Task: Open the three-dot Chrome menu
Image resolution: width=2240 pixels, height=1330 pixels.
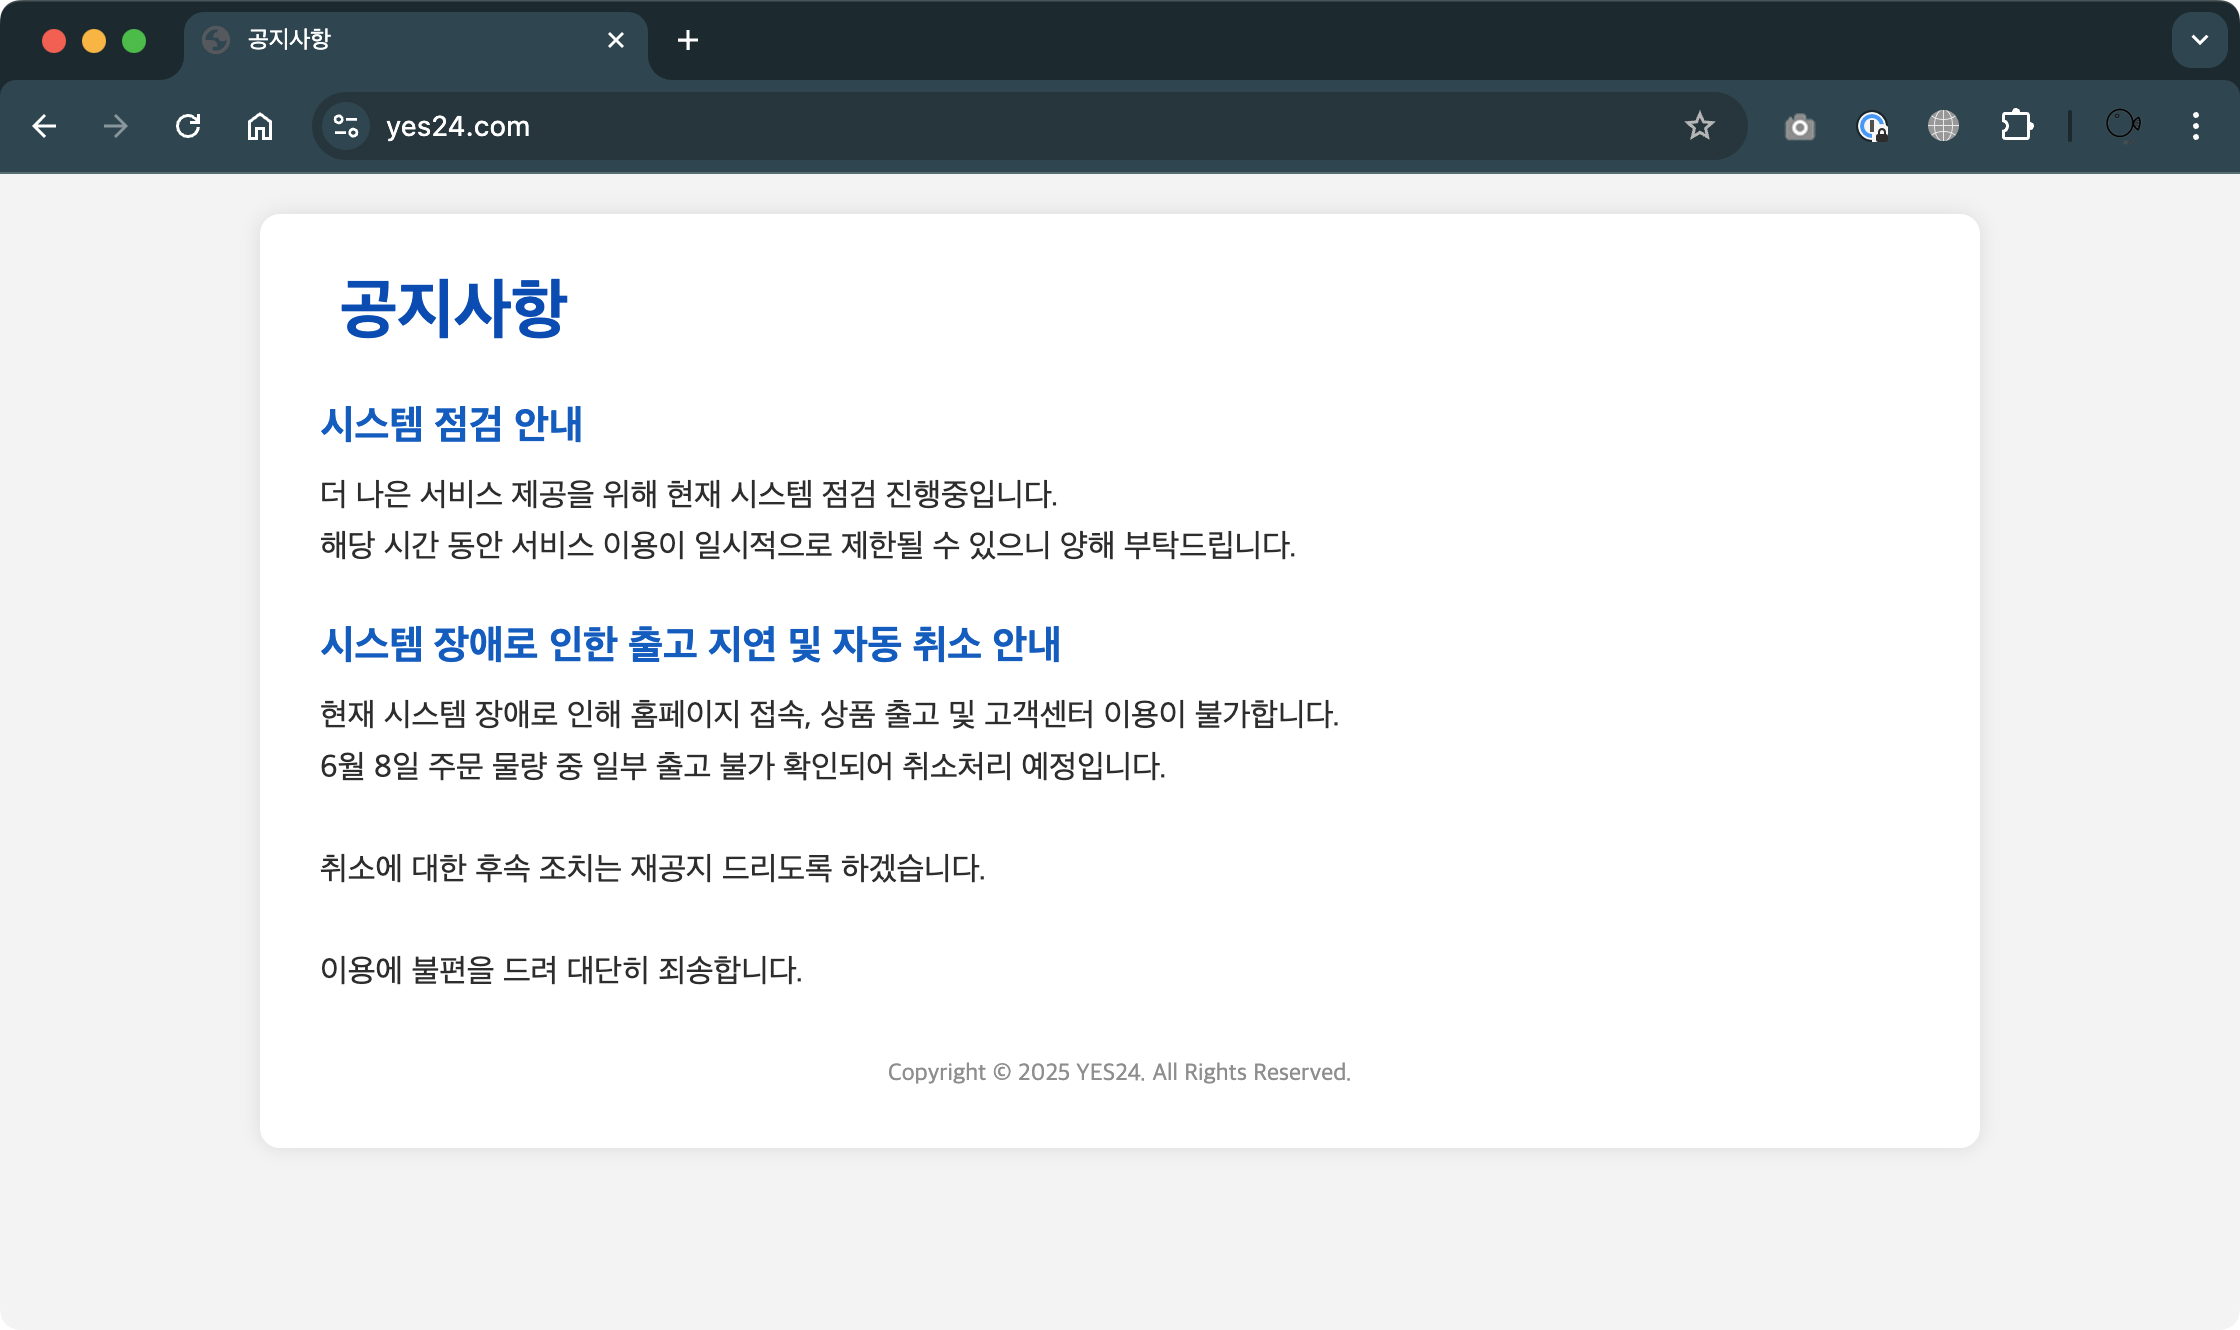Action: pos(2195,126)
